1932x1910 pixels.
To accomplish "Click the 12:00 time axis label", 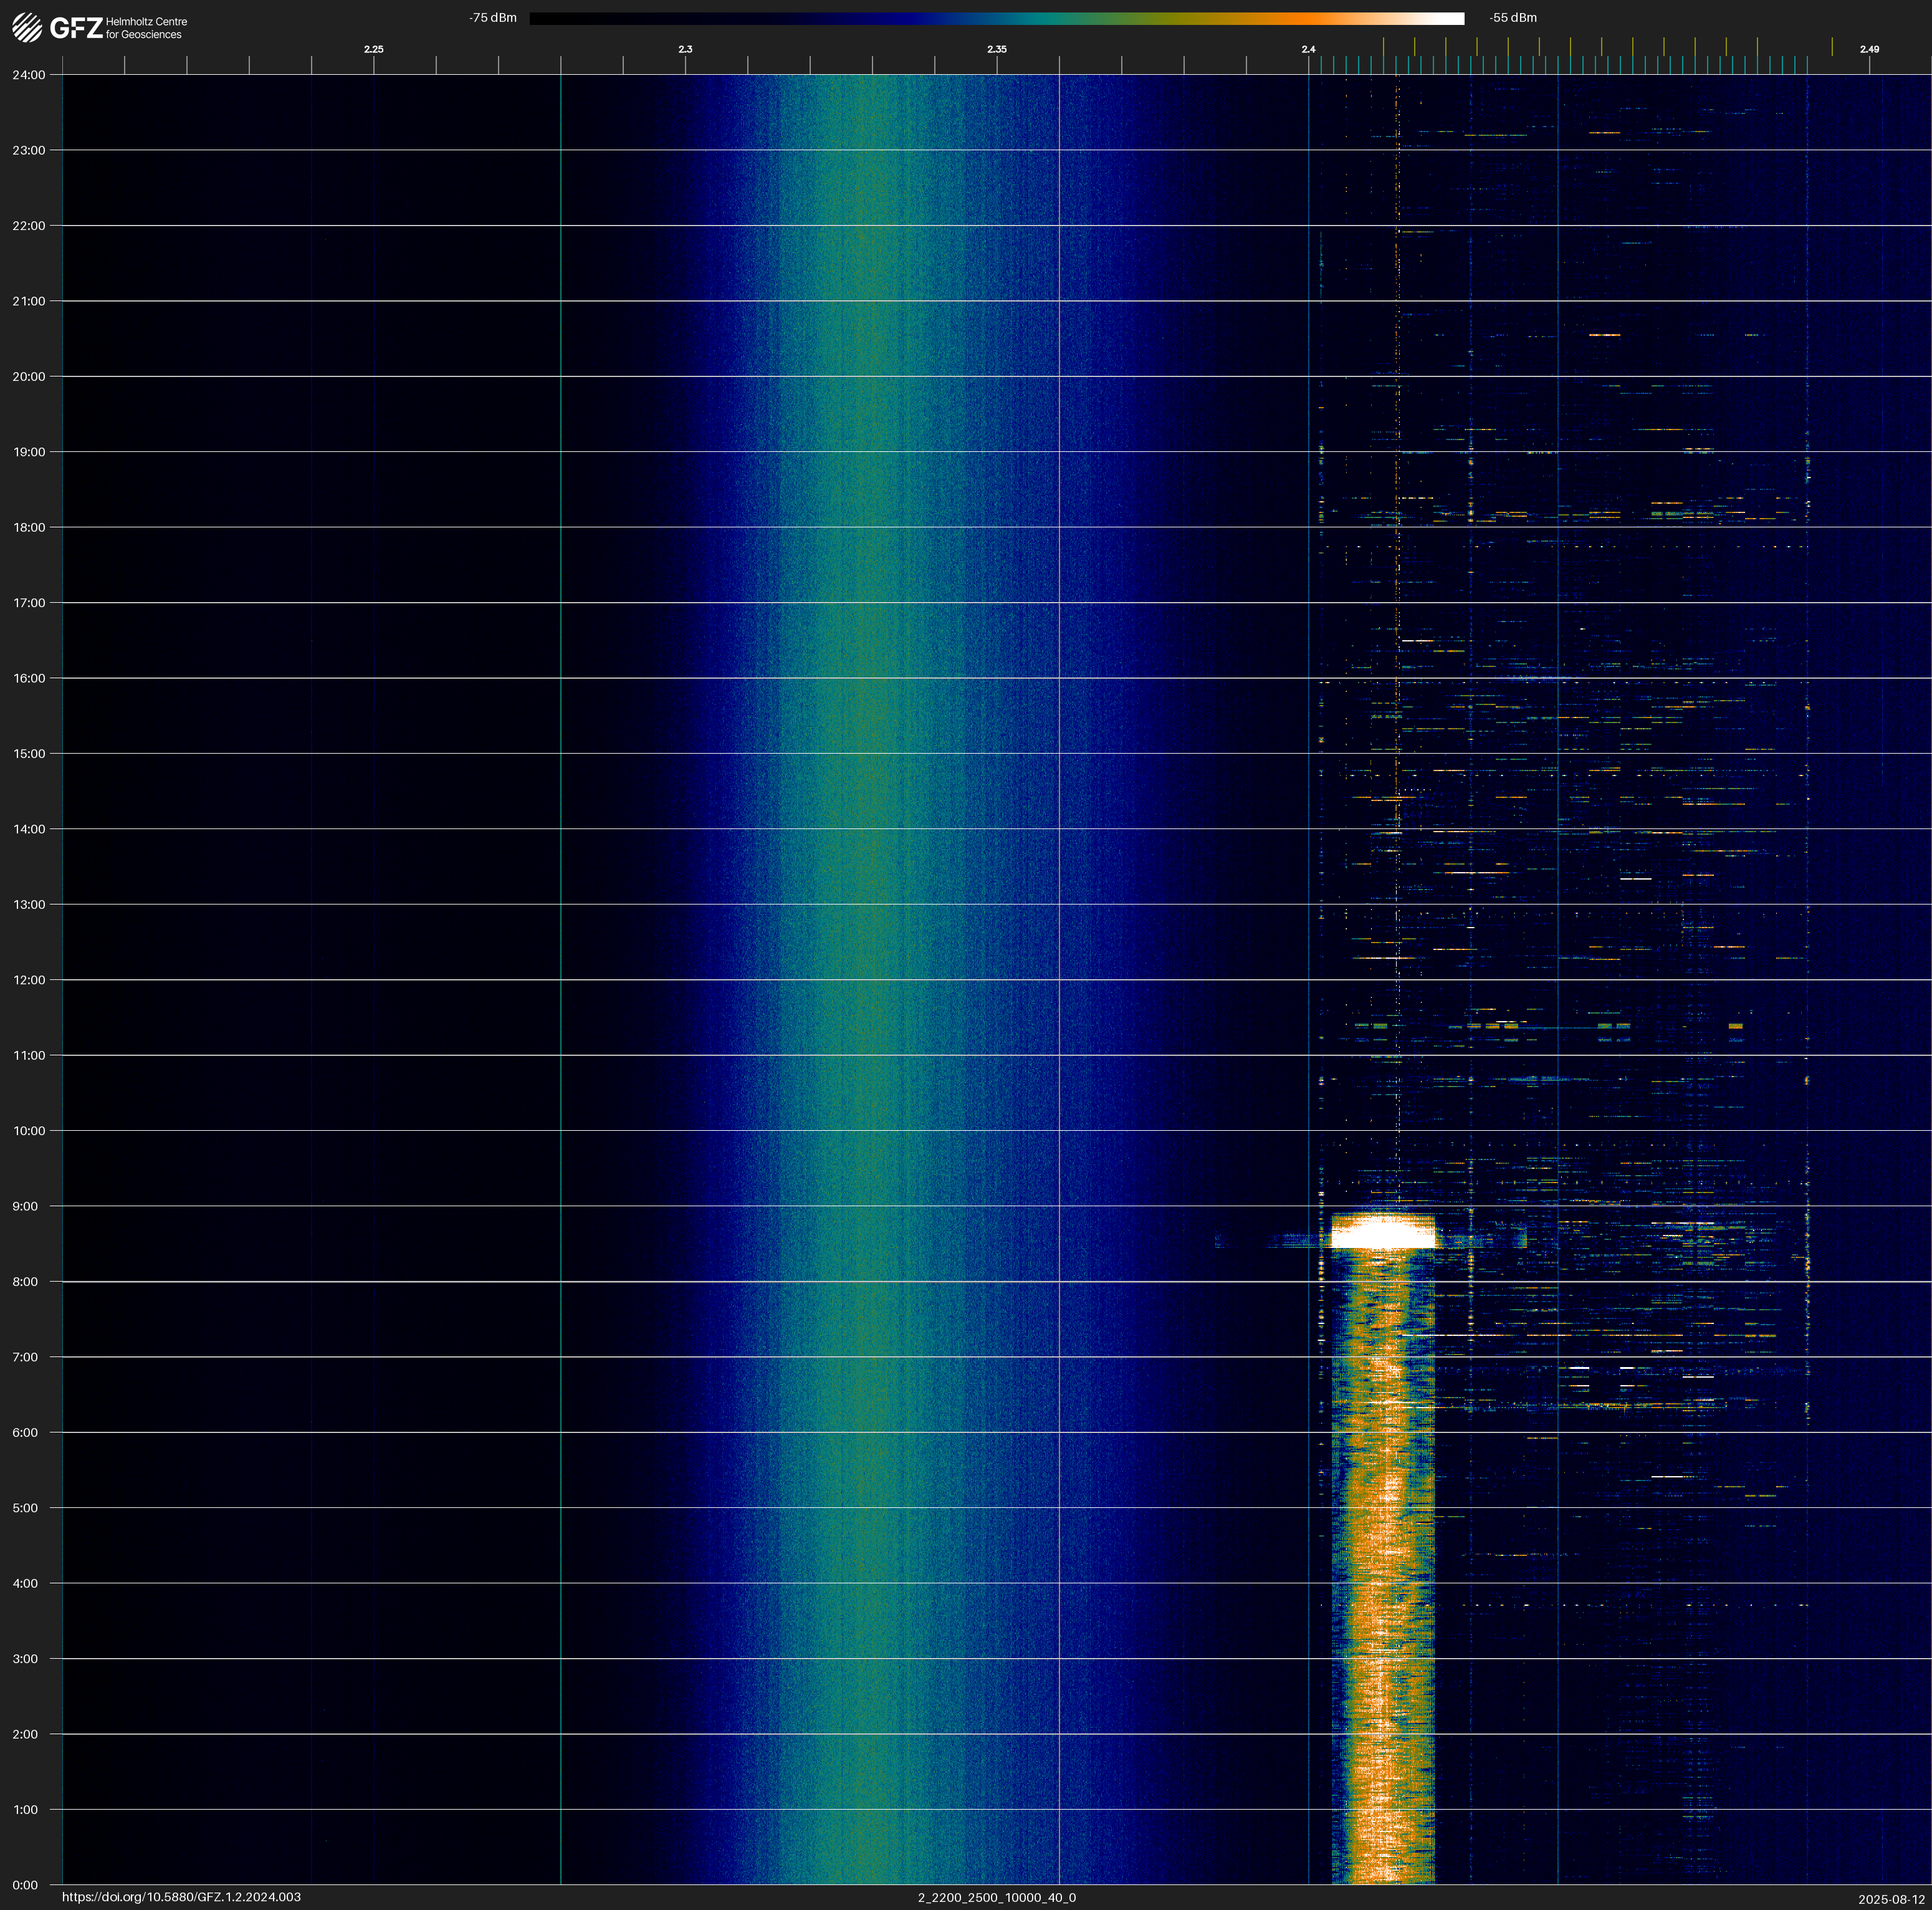I will click(x=29, y=980).
